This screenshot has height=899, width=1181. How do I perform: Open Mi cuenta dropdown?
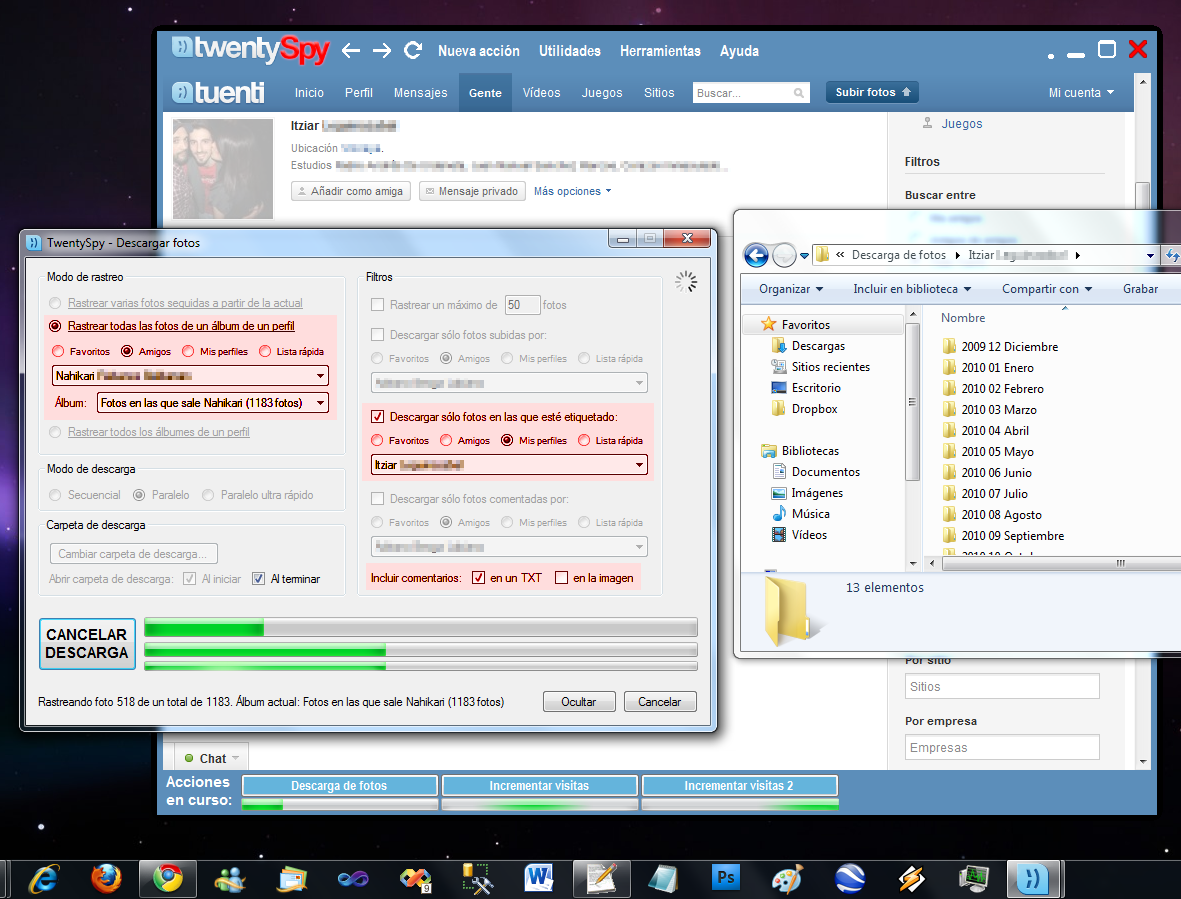click(1081, 93)
